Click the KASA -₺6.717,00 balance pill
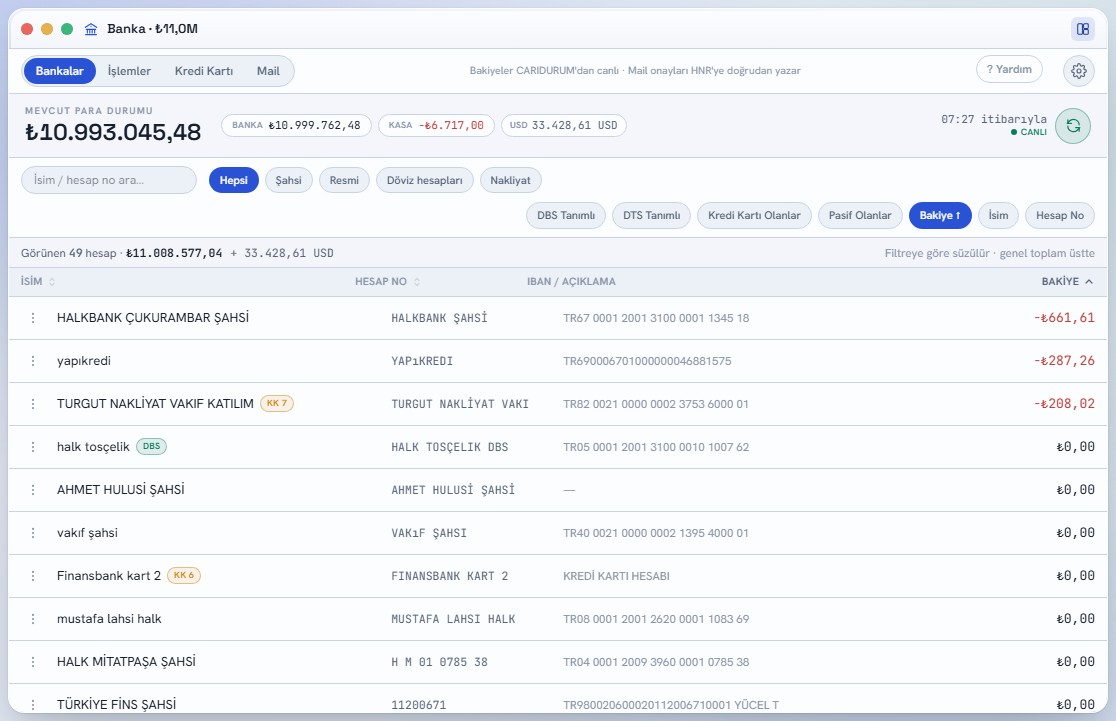 click(436, 125)
